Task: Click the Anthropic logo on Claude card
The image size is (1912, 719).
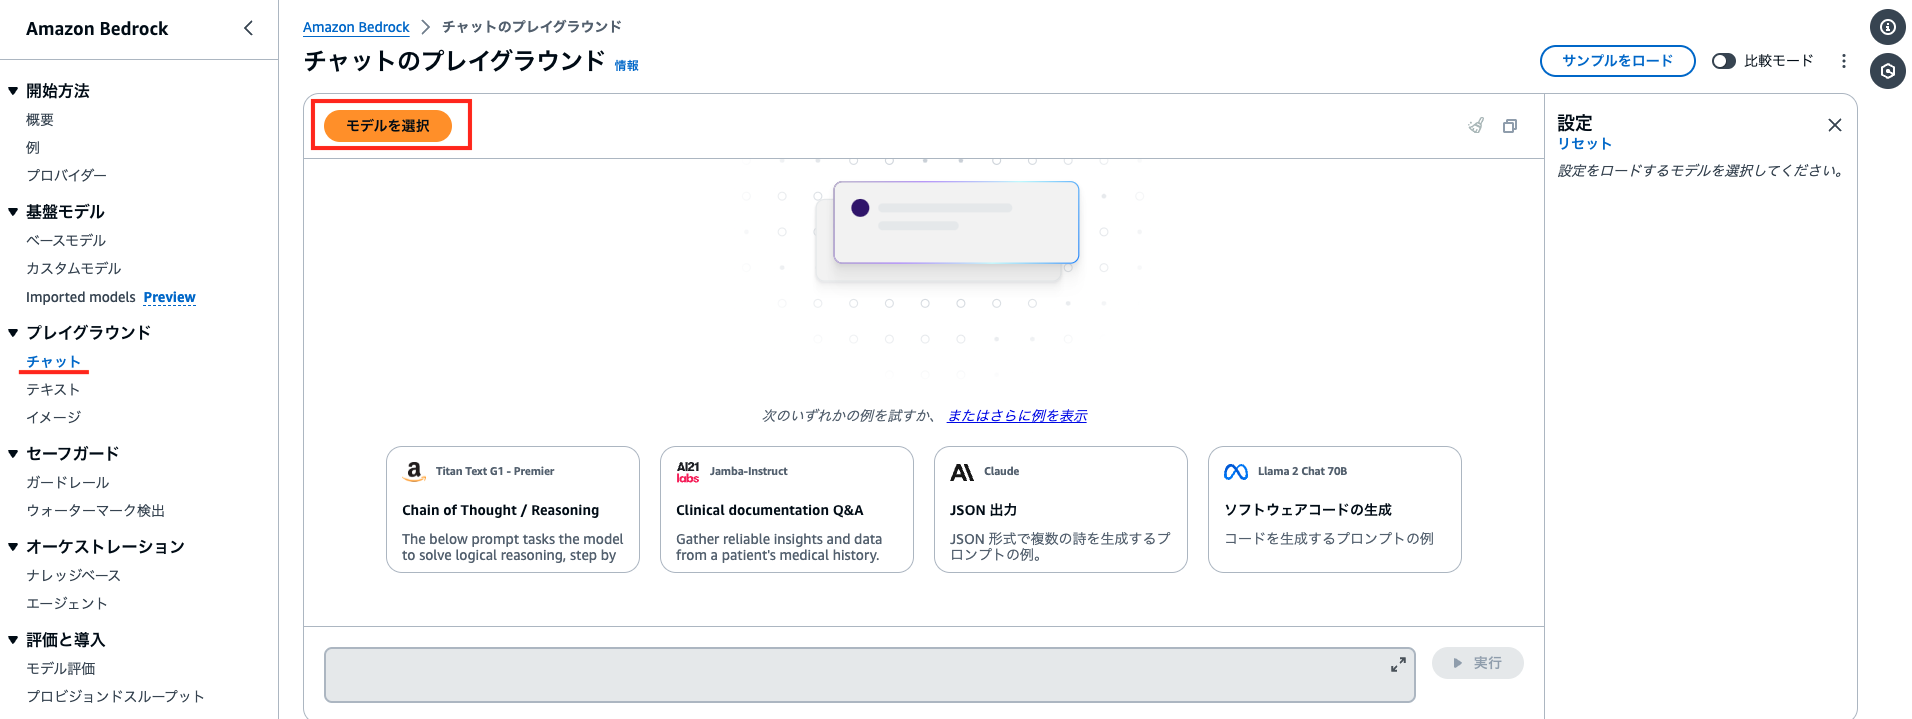Action: click(x=962, y=472)
